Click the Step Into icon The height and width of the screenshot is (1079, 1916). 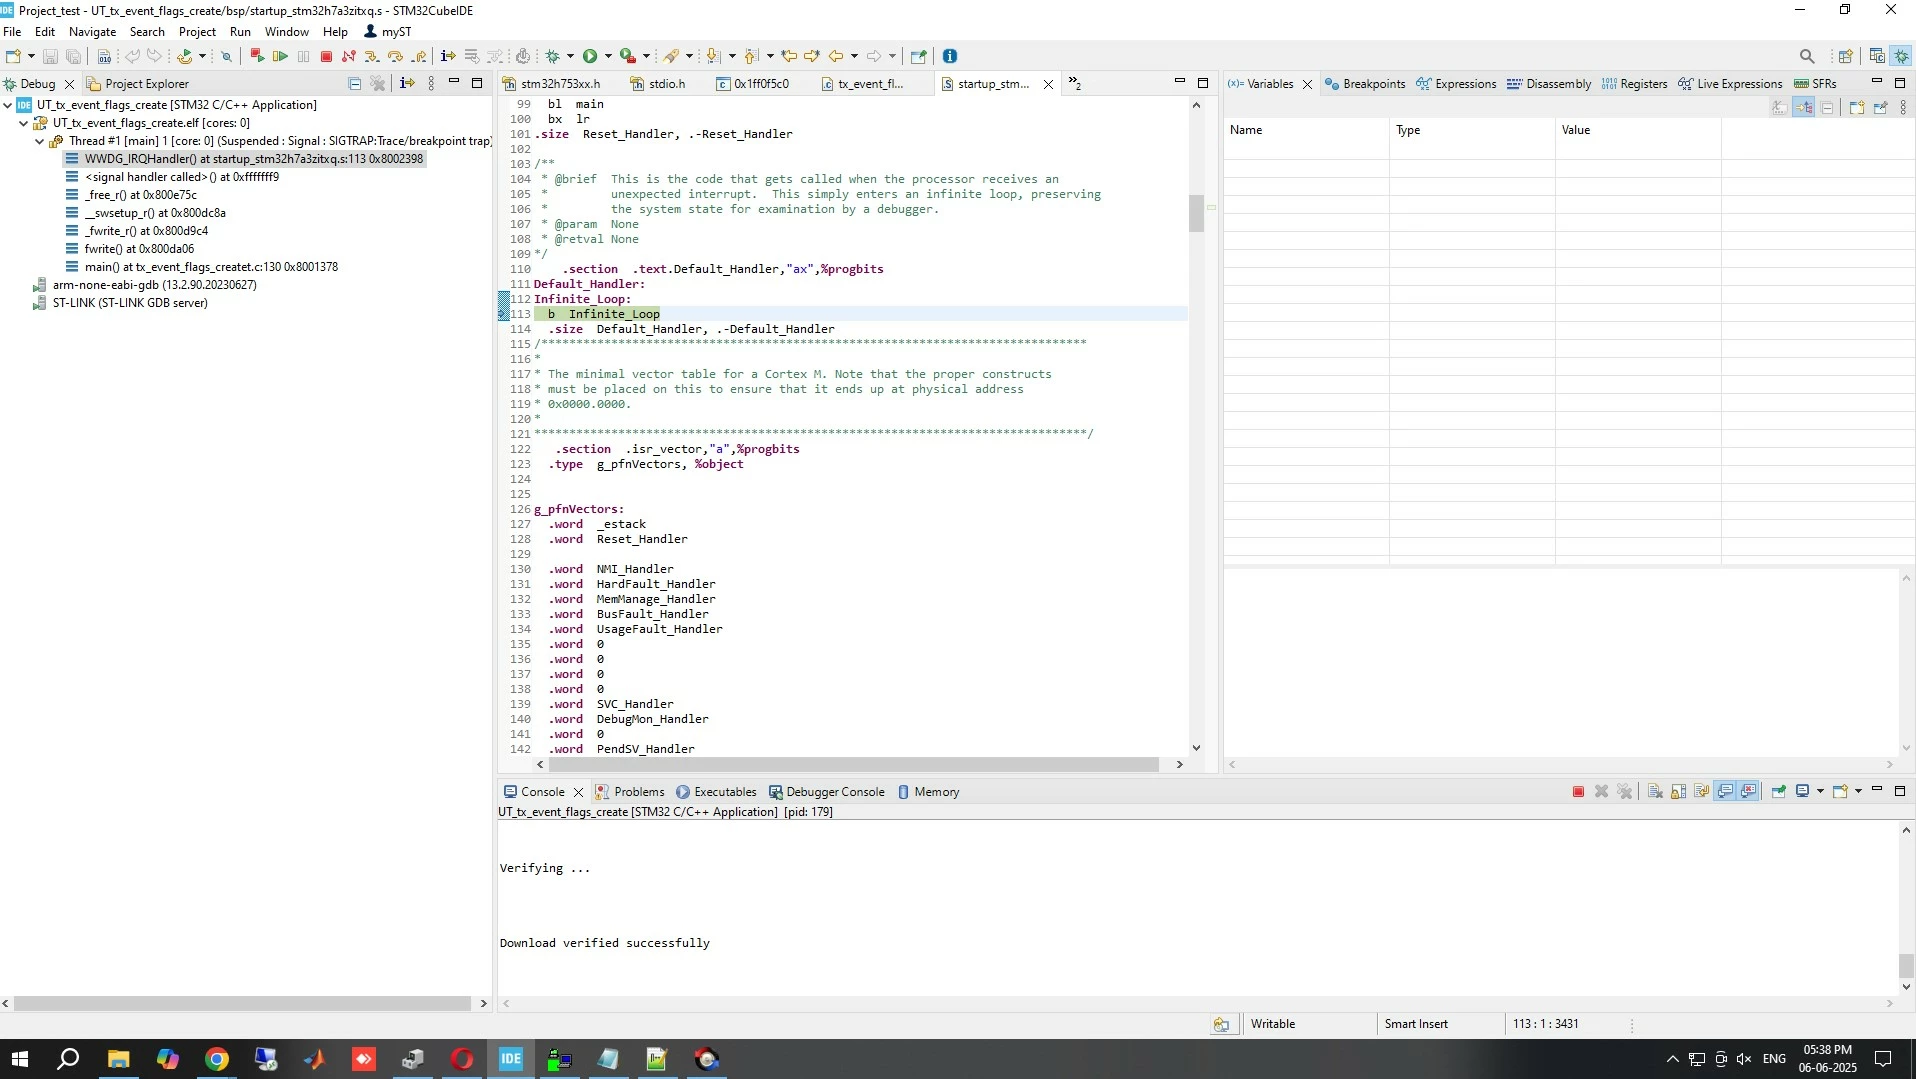coord(372,56)
